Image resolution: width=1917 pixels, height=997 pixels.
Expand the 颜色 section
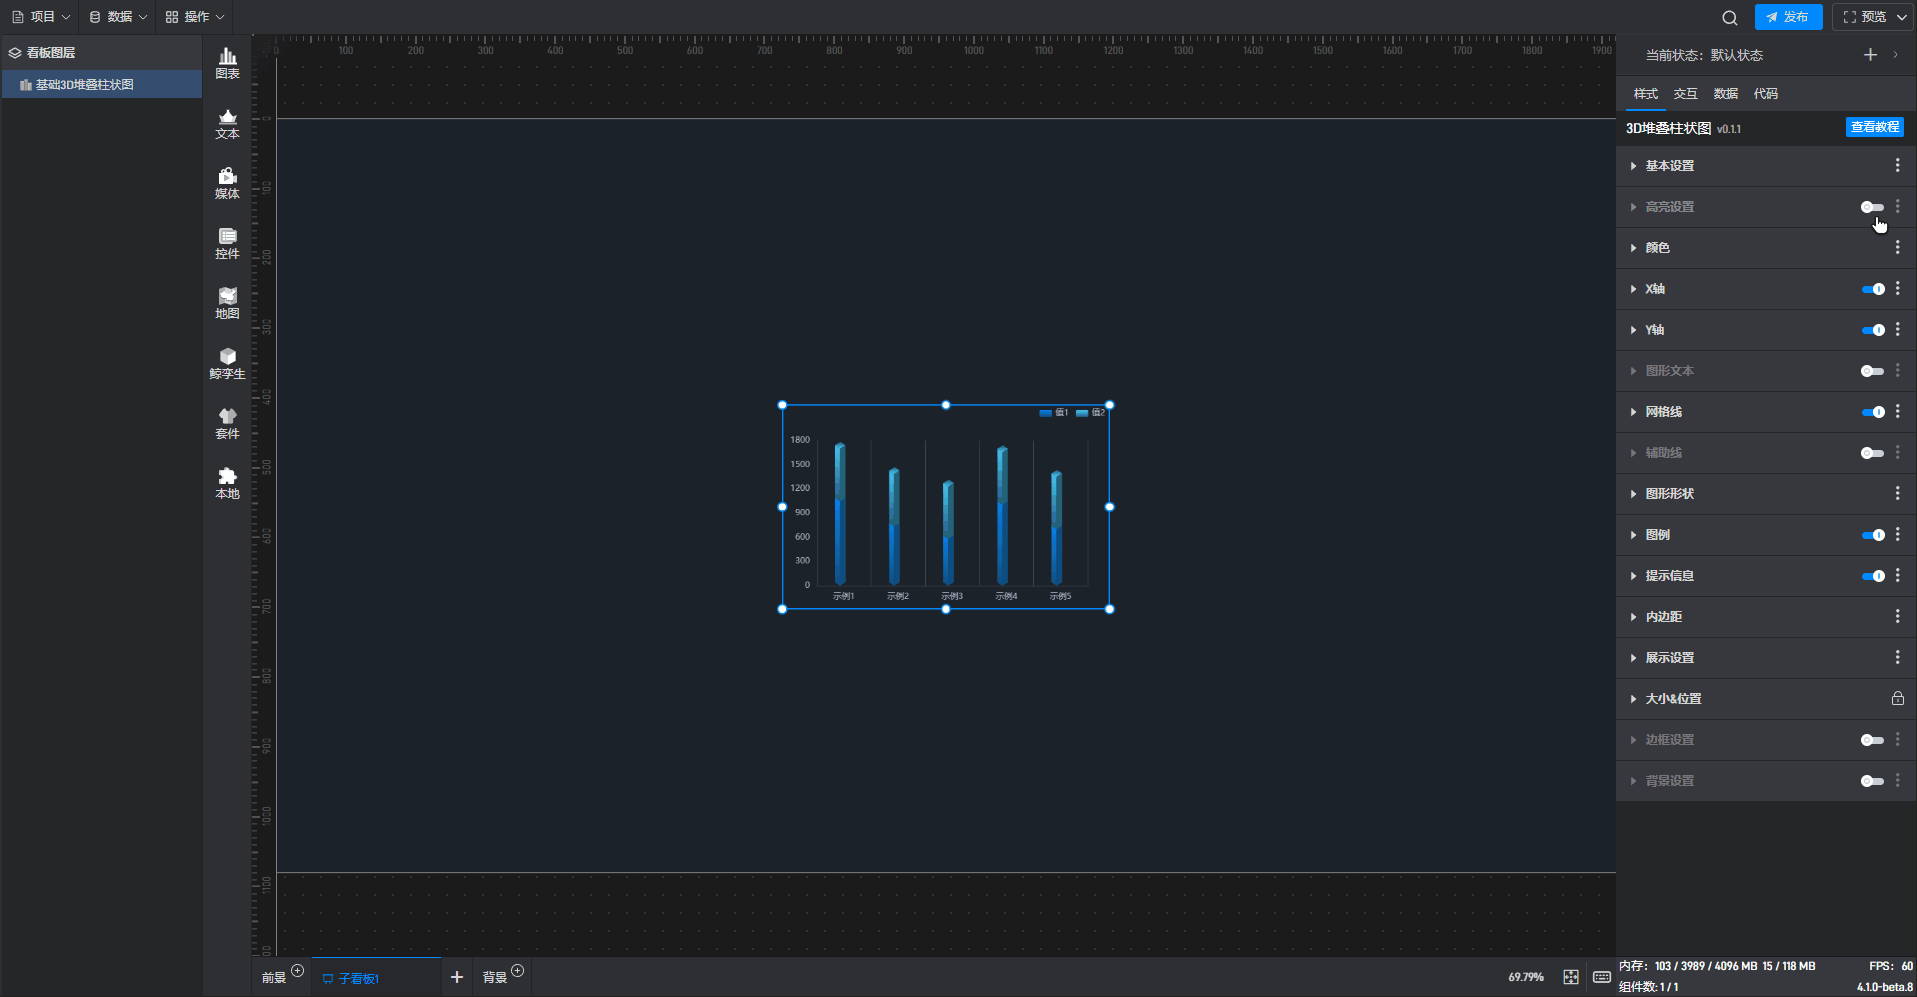tap(1633, 248)
